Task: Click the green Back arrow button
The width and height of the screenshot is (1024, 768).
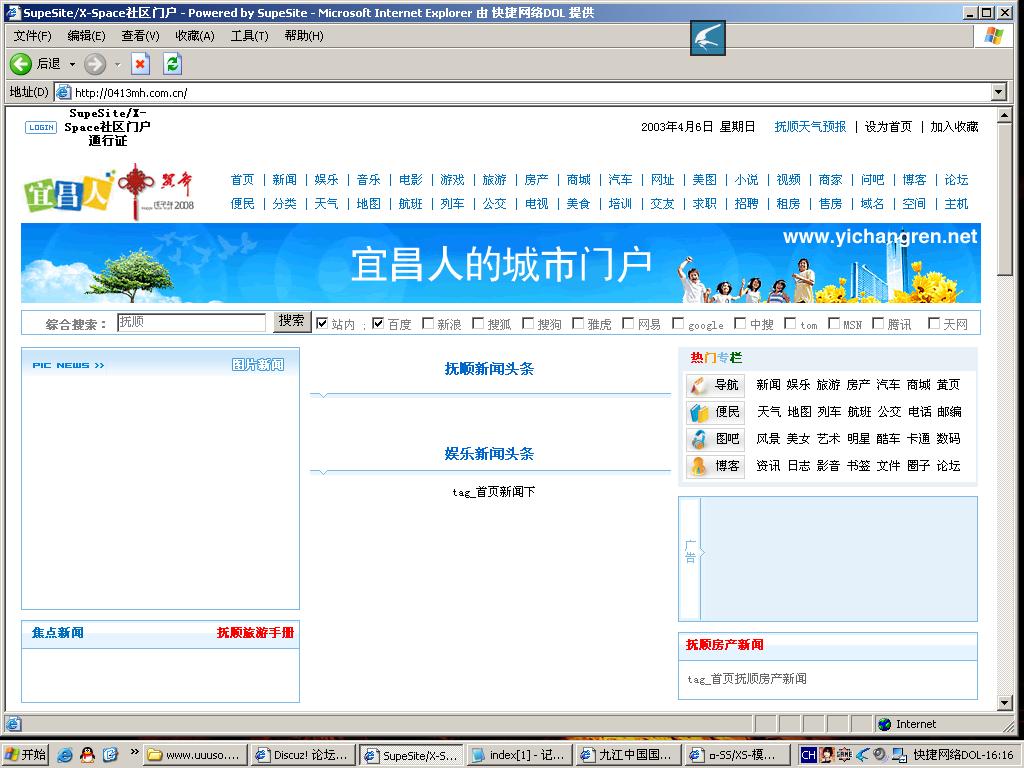Action: coord(21,63)
